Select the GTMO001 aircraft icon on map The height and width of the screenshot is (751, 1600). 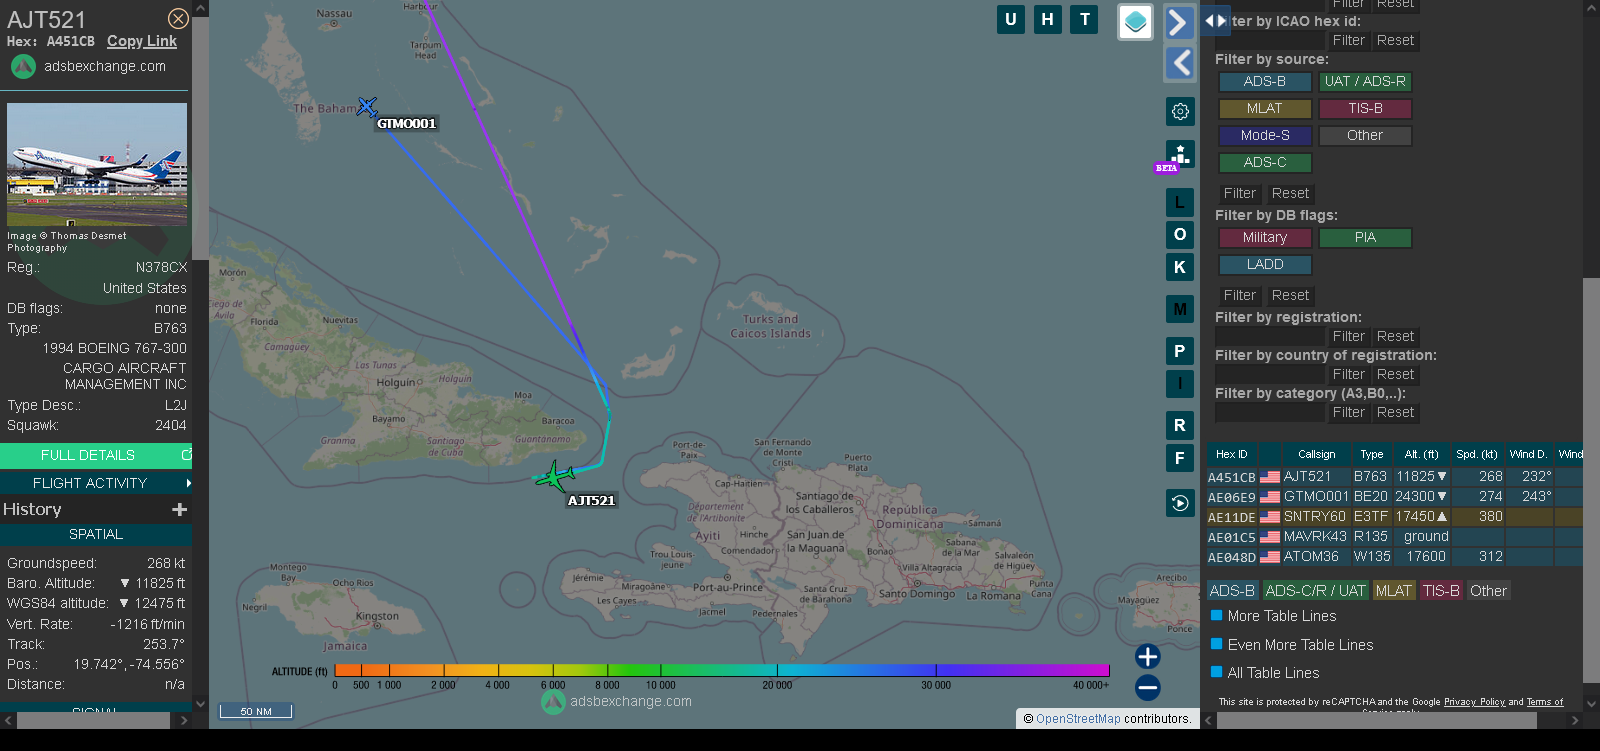(x=367, y=106)
